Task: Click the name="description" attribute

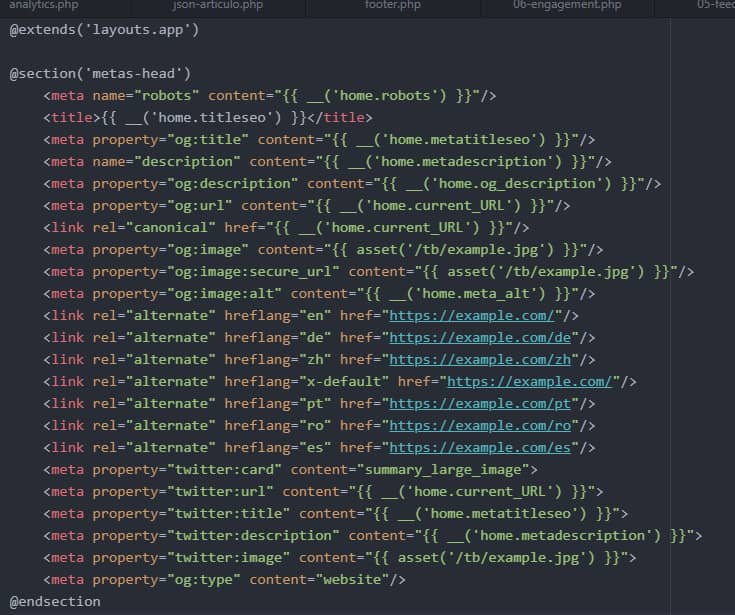Action: (166, 162)
